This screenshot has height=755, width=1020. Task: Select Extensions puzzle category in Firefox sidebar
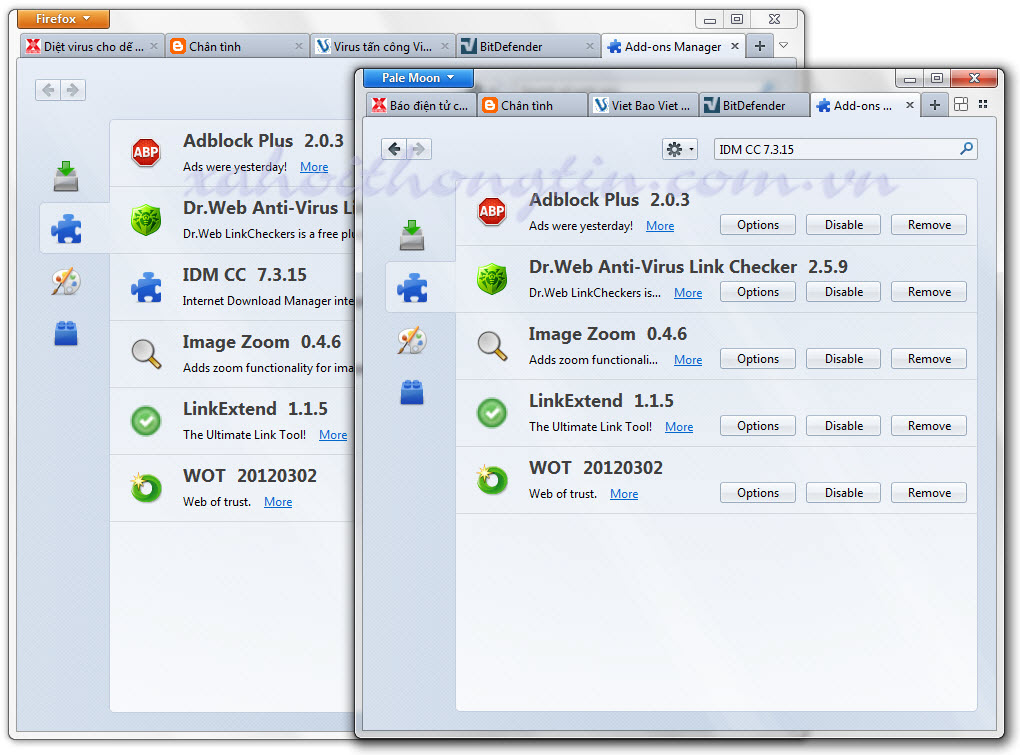(x=66, y=228)
